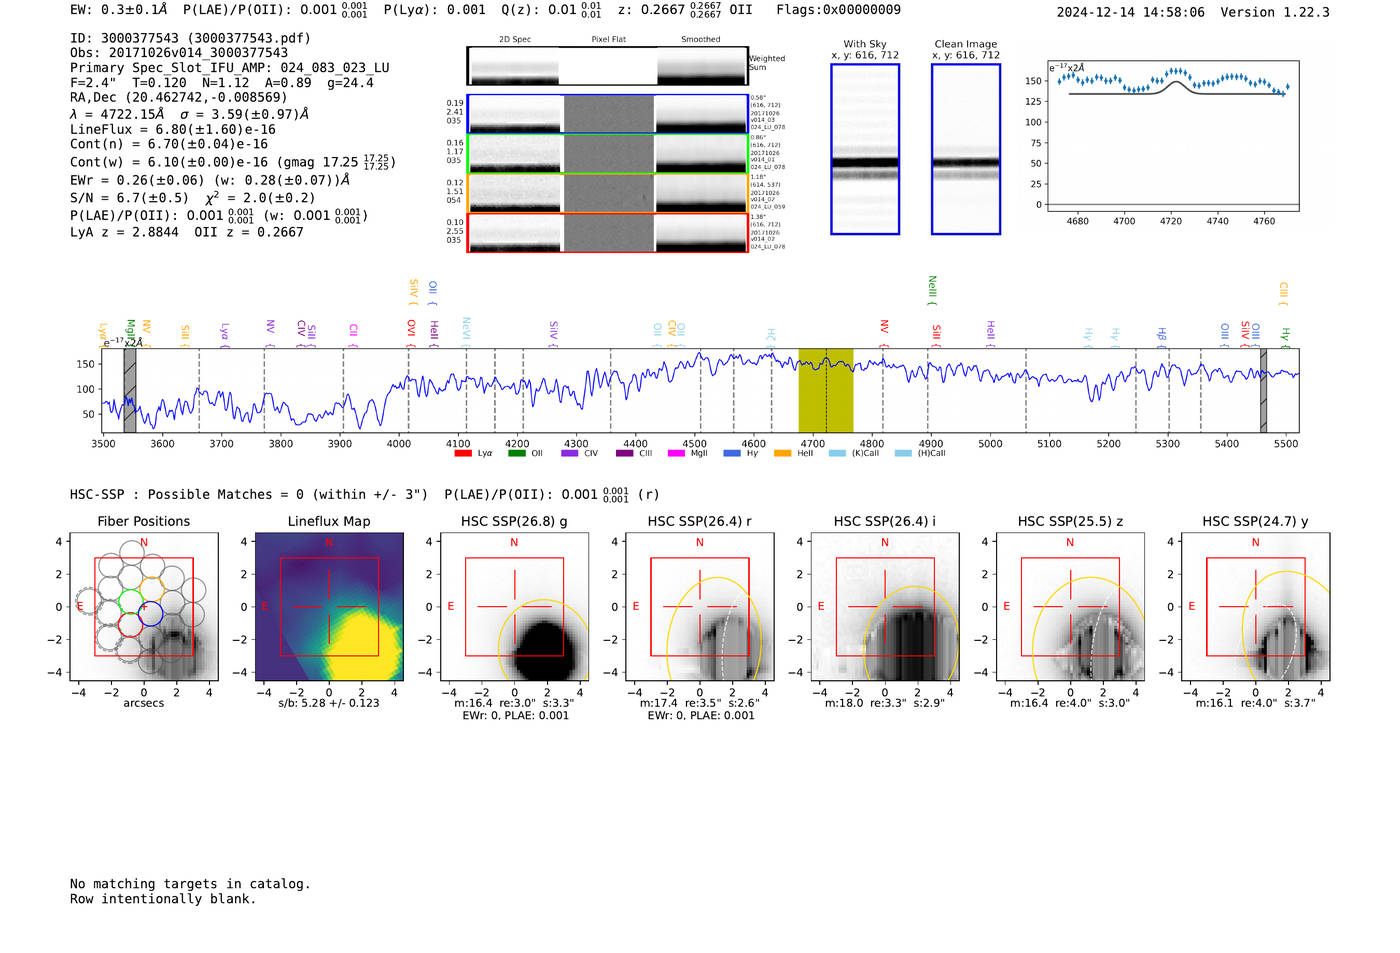Viewport: 1400px width, 953px height.
Task: Click the "Pixel Flat" column header
Action: [x=608, y=40]
